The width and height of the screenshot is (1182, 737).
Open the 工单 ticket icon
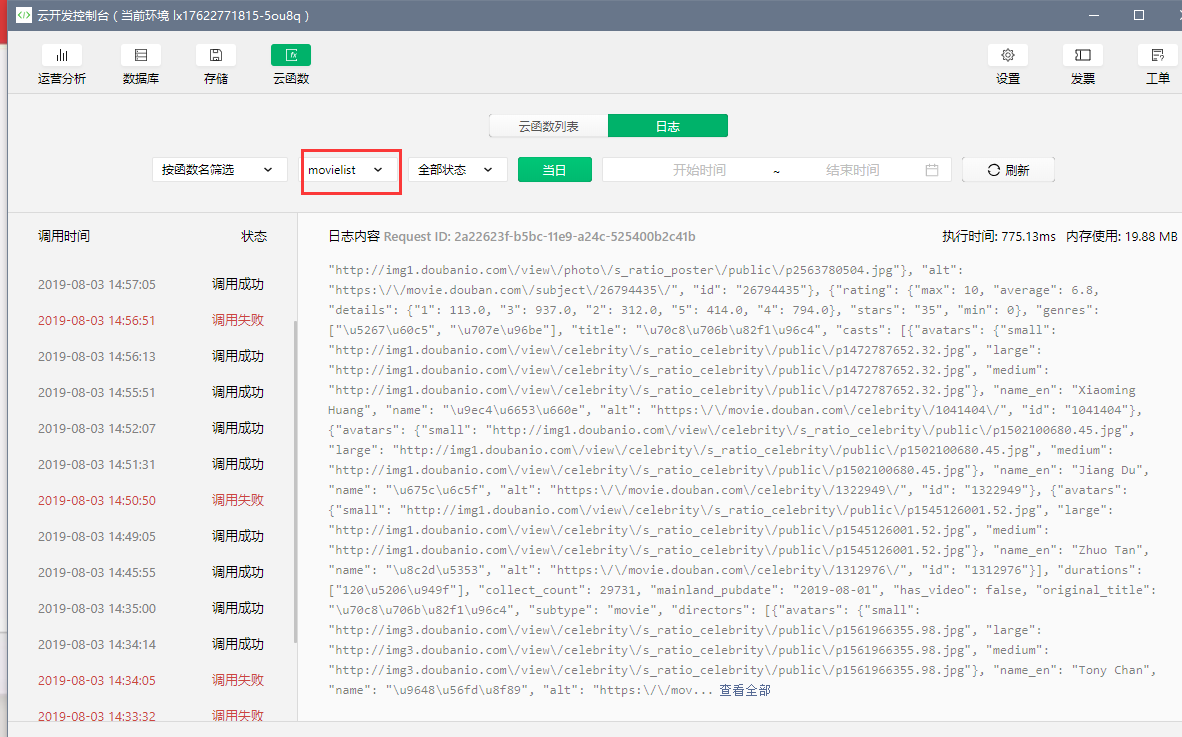coord(1158,55)
